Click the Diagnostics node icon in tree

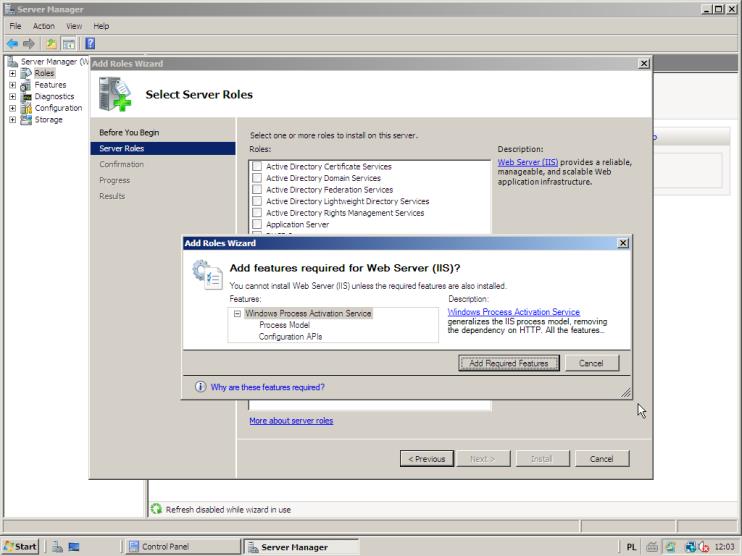point(26,97)
